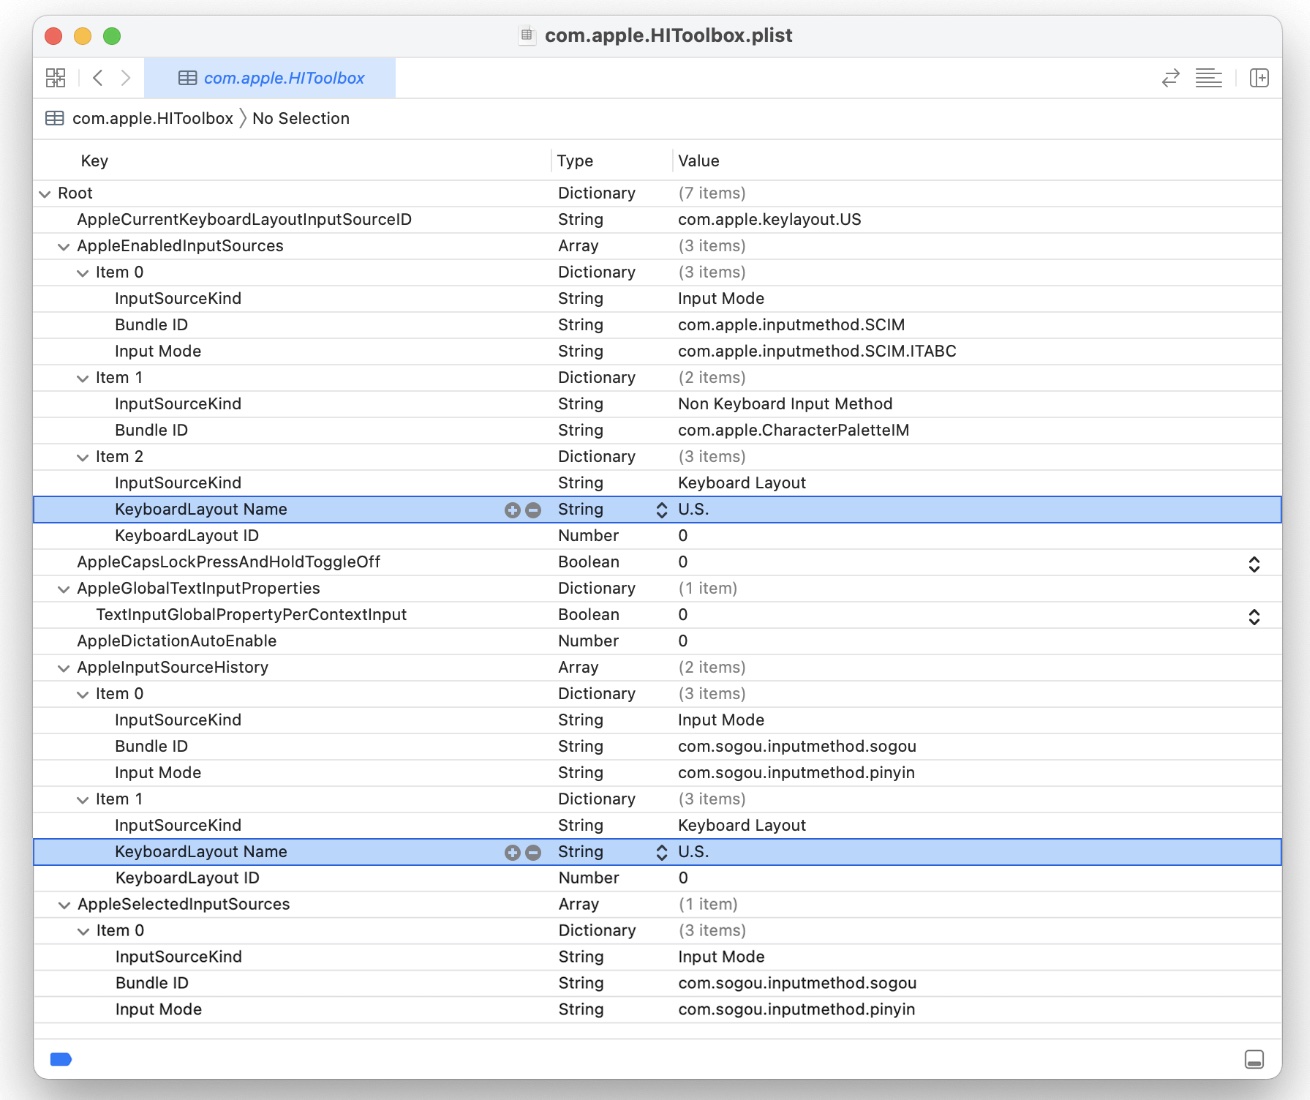Open TextInputGlobalPropertyPerContextInput value stepper
This screenshot has width=1310, height=1100.
click(1254, 617)
